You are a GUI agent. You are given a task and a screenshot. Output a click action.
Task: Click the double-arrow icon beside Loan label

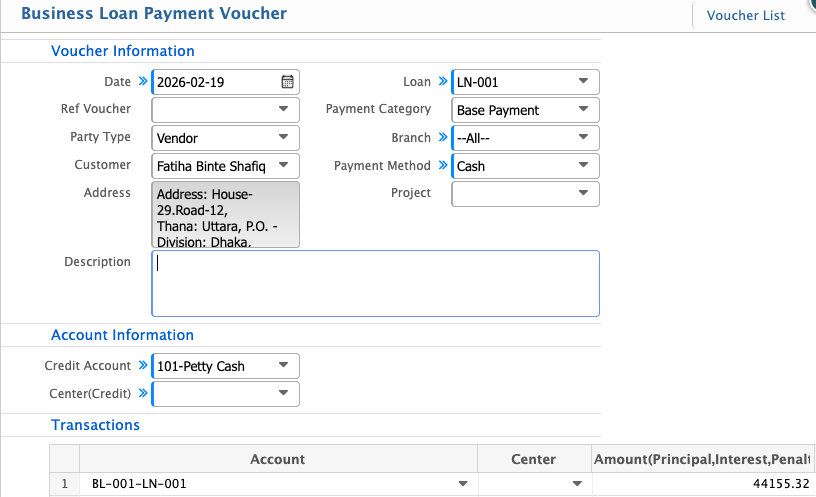(x=443, y=82)
